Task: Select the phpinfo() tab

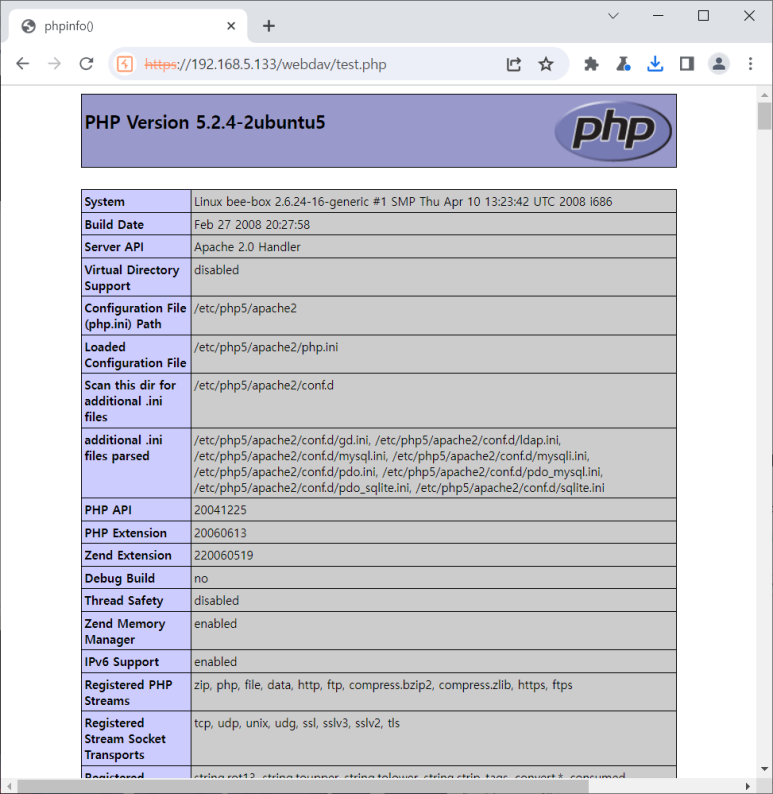Action: click(127, 26)
